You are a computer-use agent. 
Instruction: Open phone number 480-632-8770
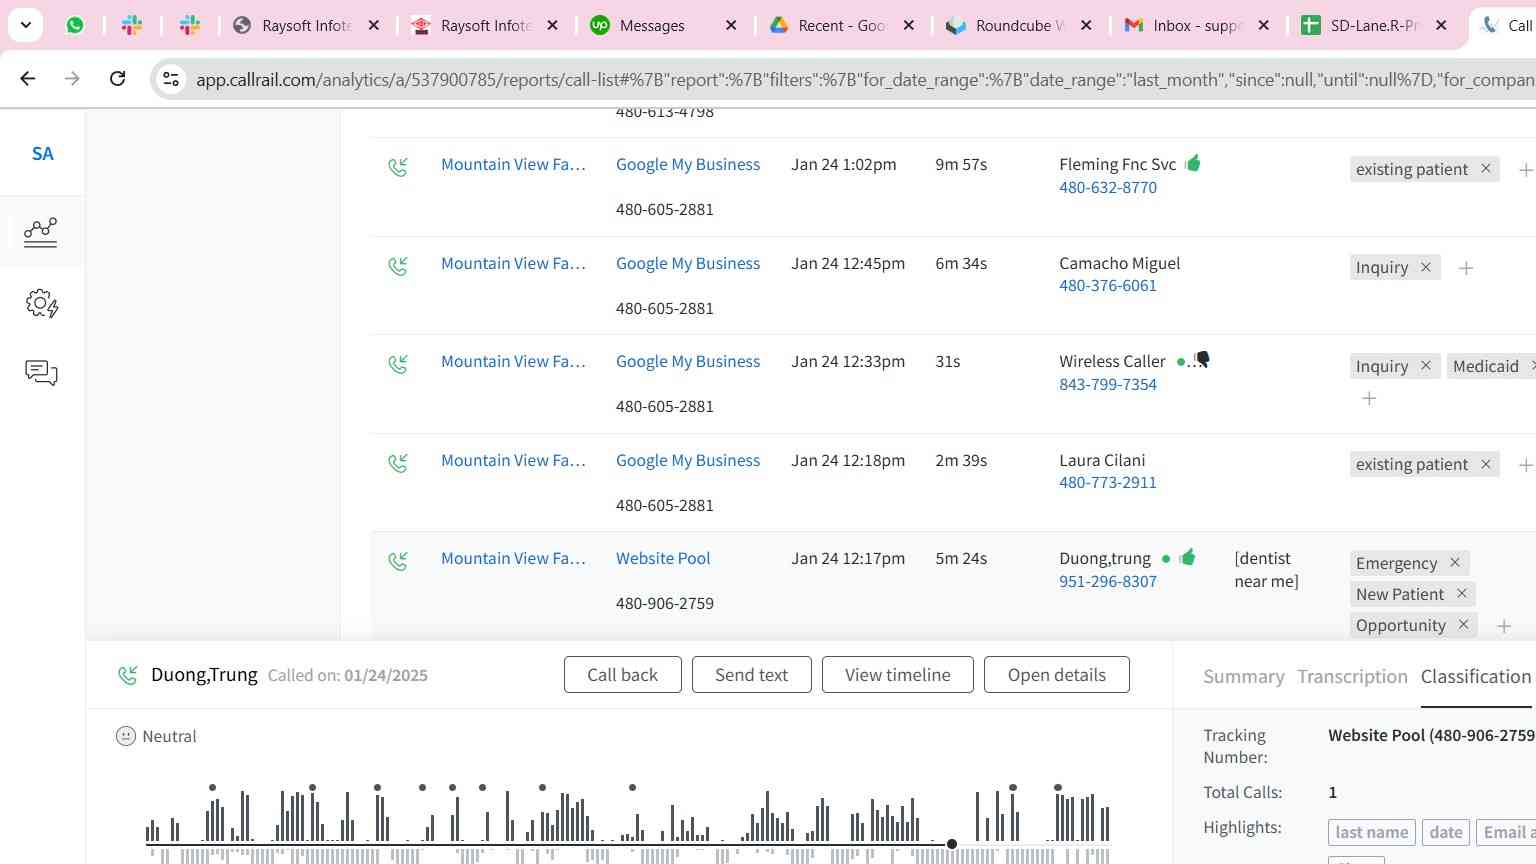point(1108,187)
